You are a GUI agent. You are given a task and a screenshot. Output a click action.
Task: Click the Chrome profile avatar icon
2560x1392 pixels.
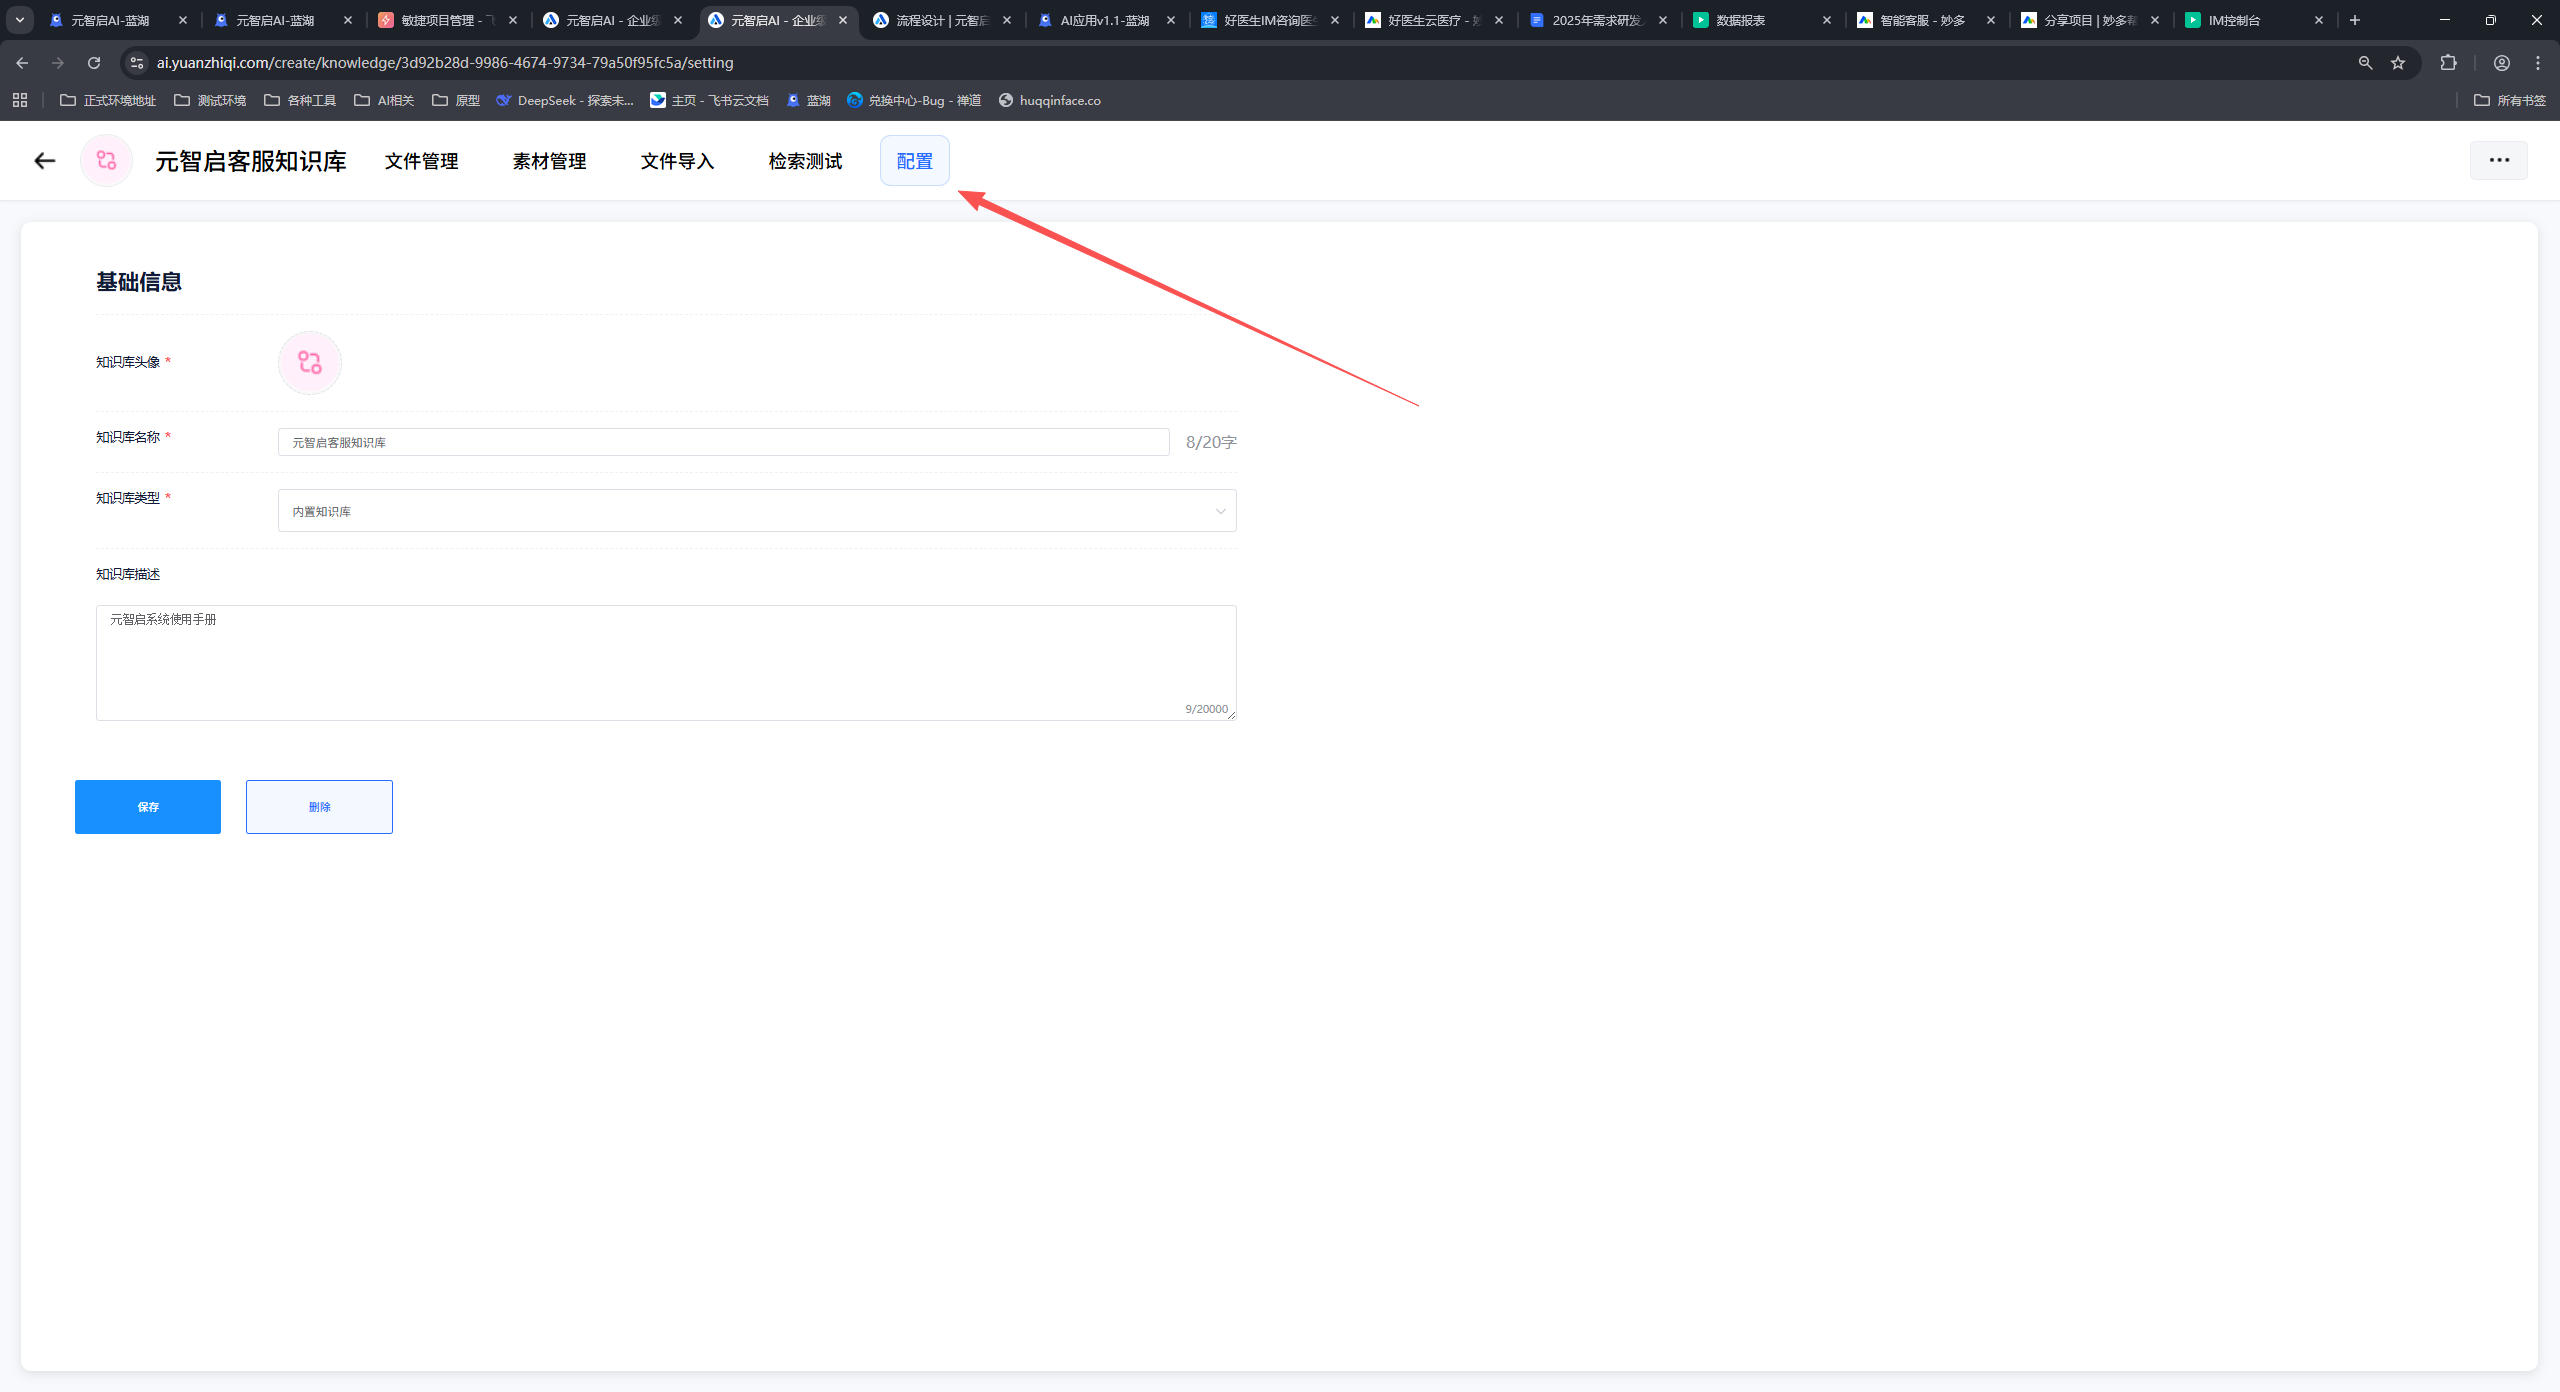pos(2501,63)
